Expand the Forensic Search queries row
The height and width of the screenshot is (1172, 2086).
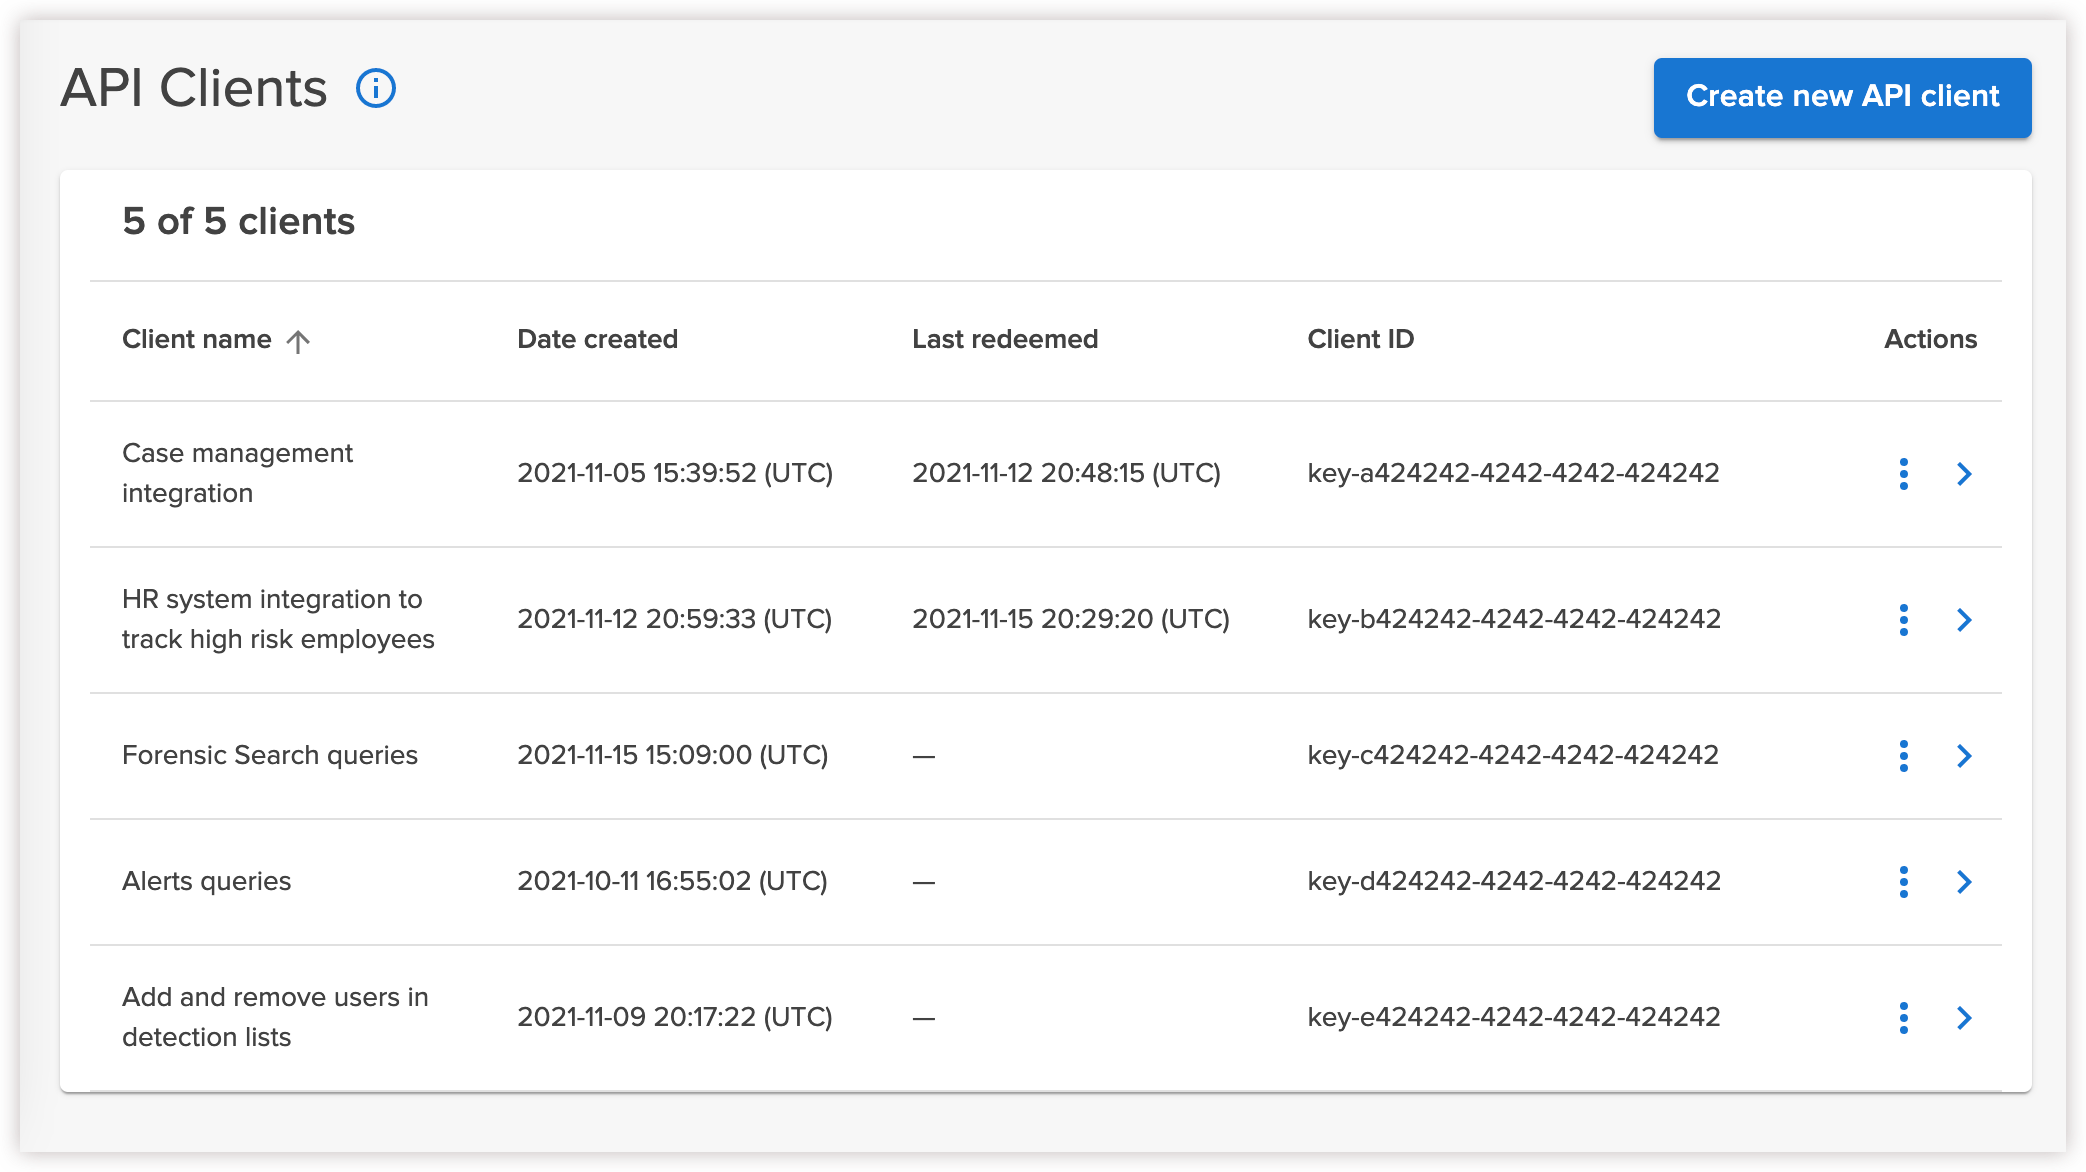pos(1965,756)
